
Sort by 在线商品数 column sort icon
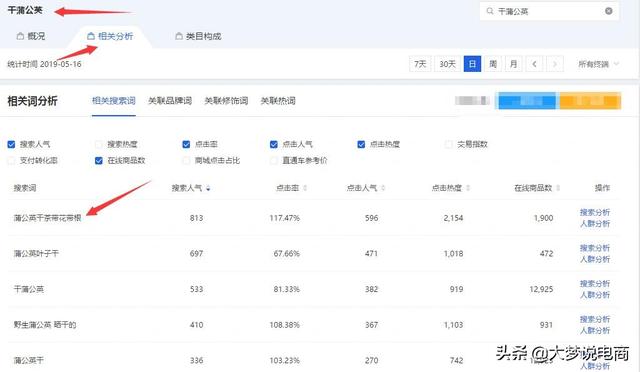tap(558, 188)
